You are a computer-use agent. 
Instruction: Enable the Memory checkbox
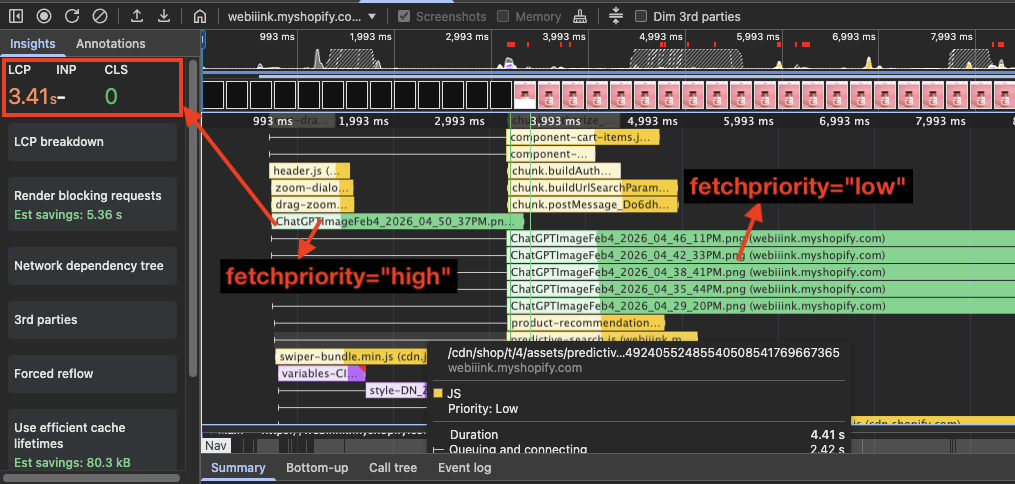[503, 17]
